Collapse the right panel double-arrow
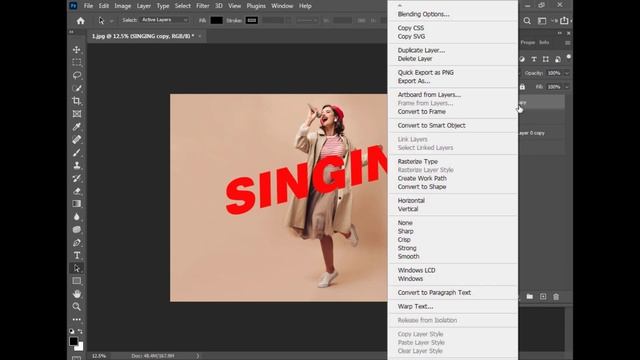 (560, 33)
